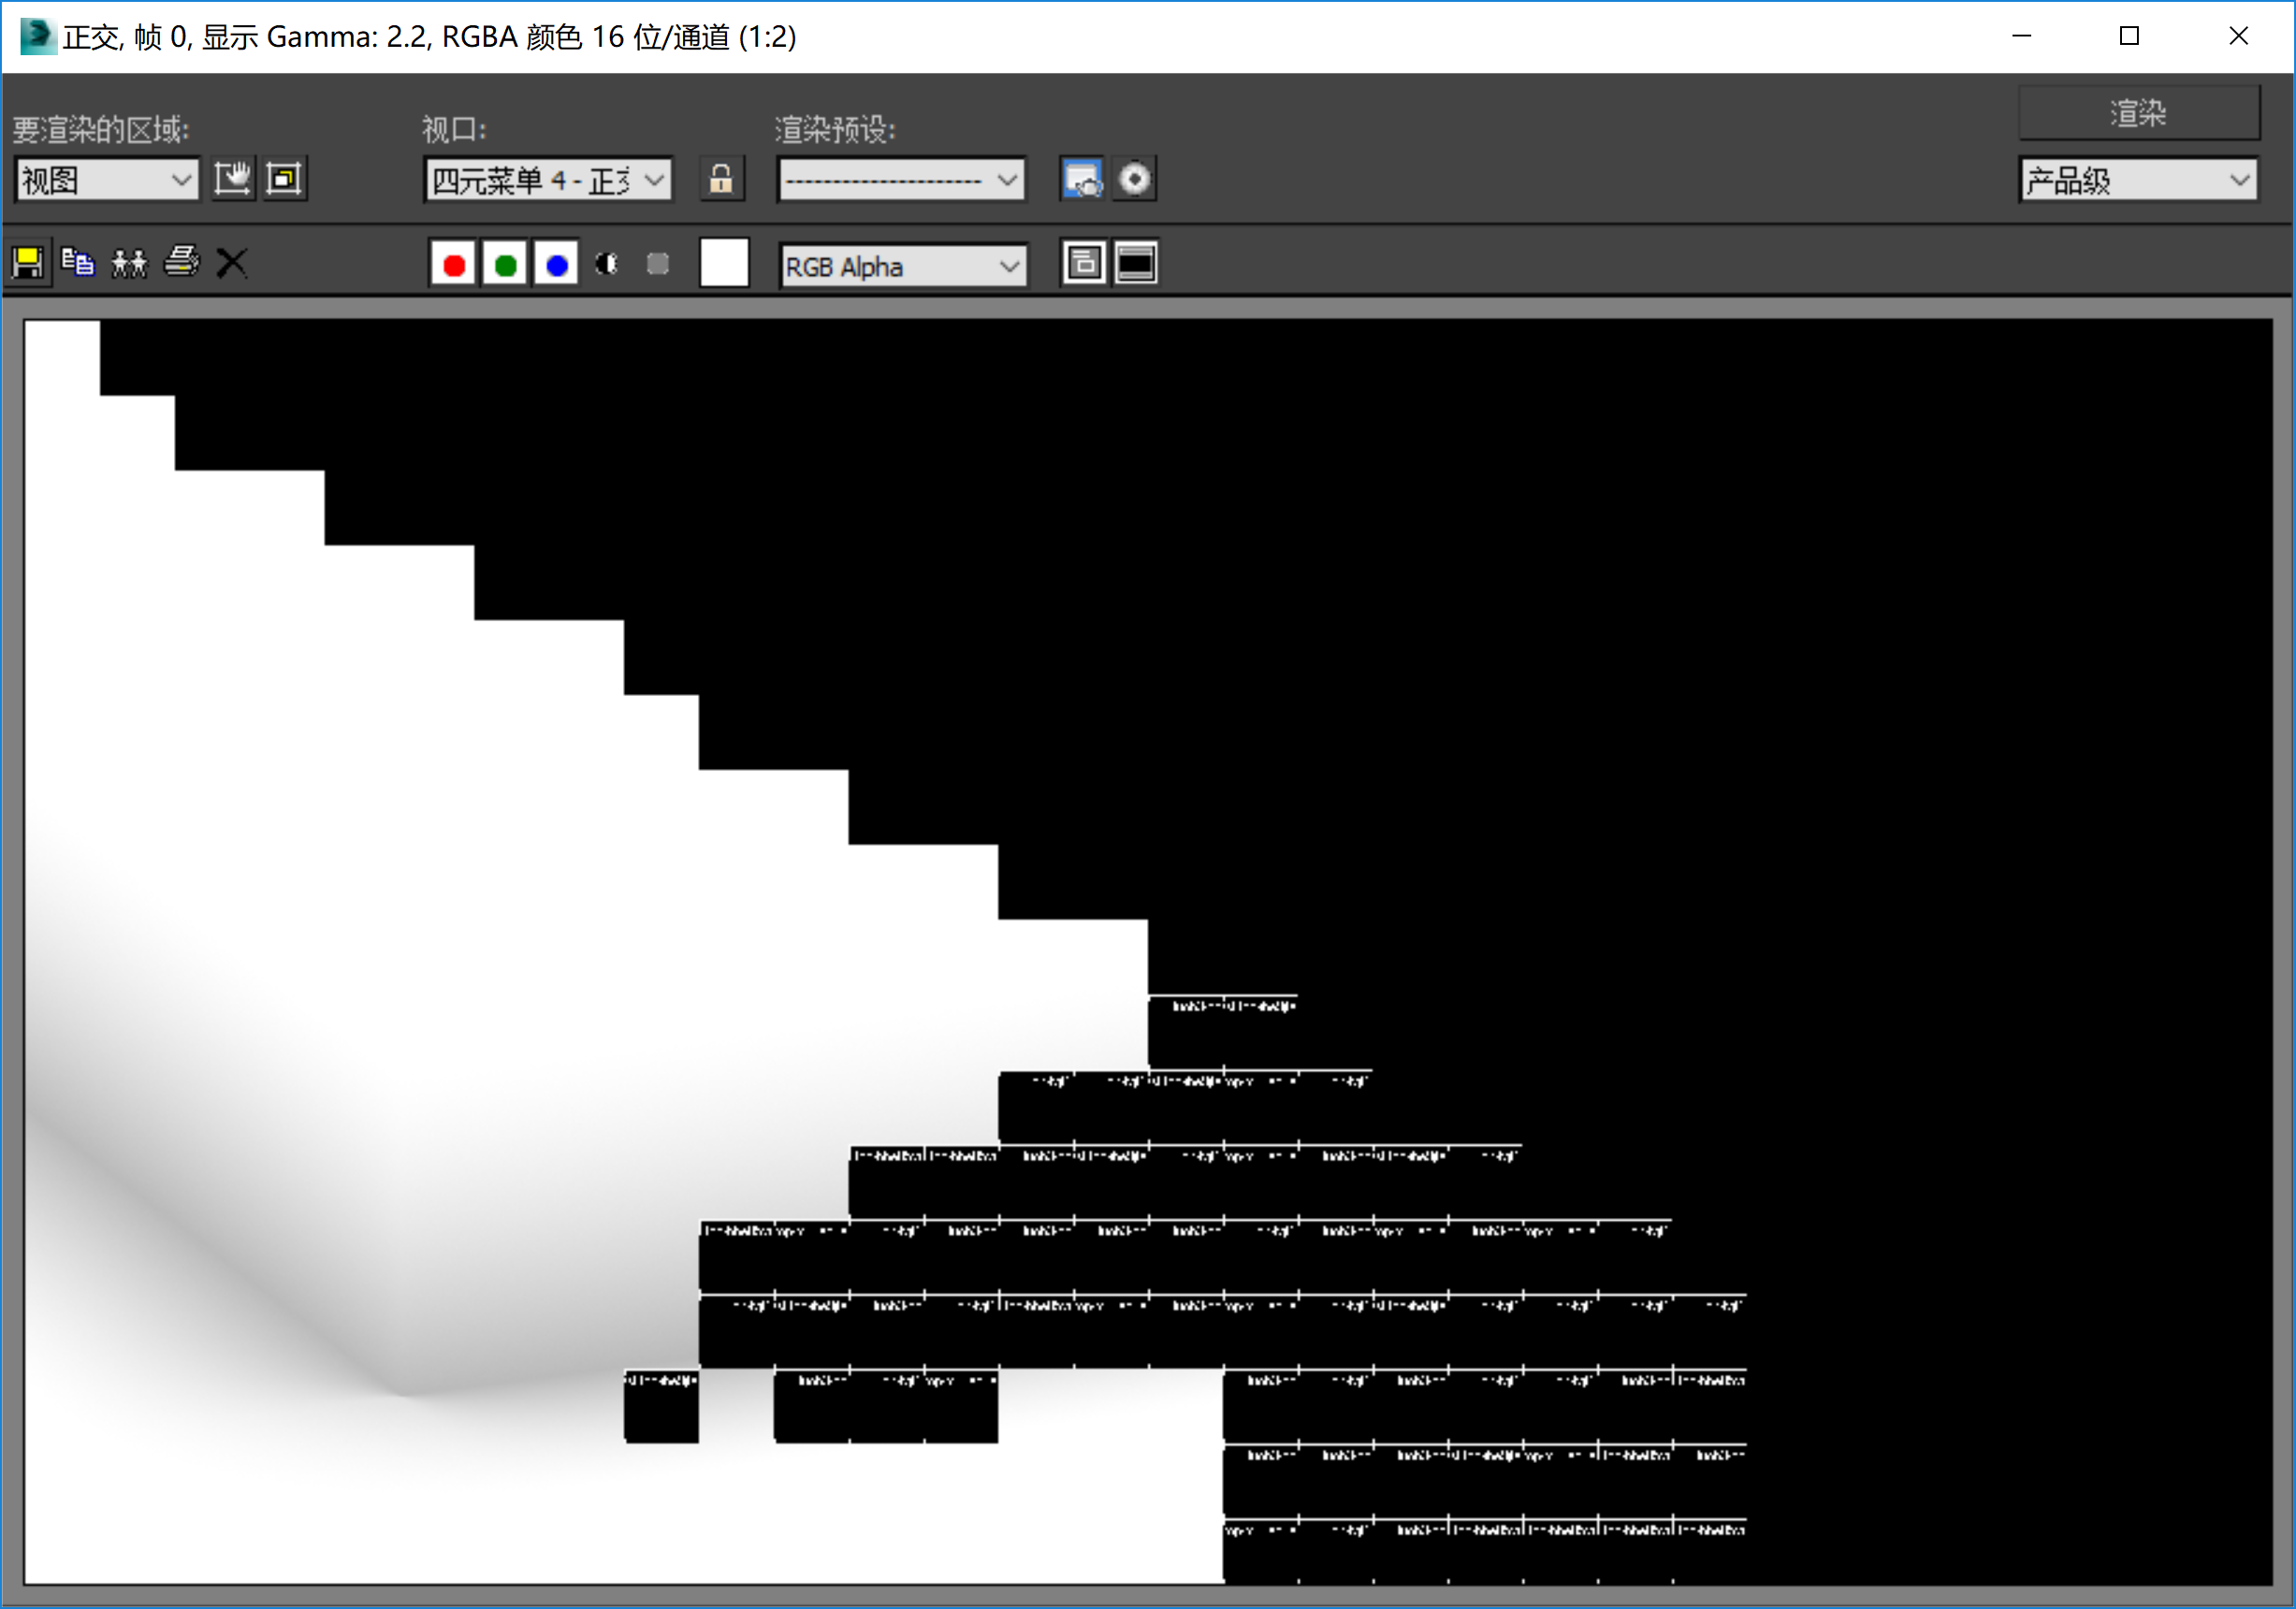The image size is (2296, 1609).
Task: Toggle the viewport lock padlock
Action: pos(721,180)
